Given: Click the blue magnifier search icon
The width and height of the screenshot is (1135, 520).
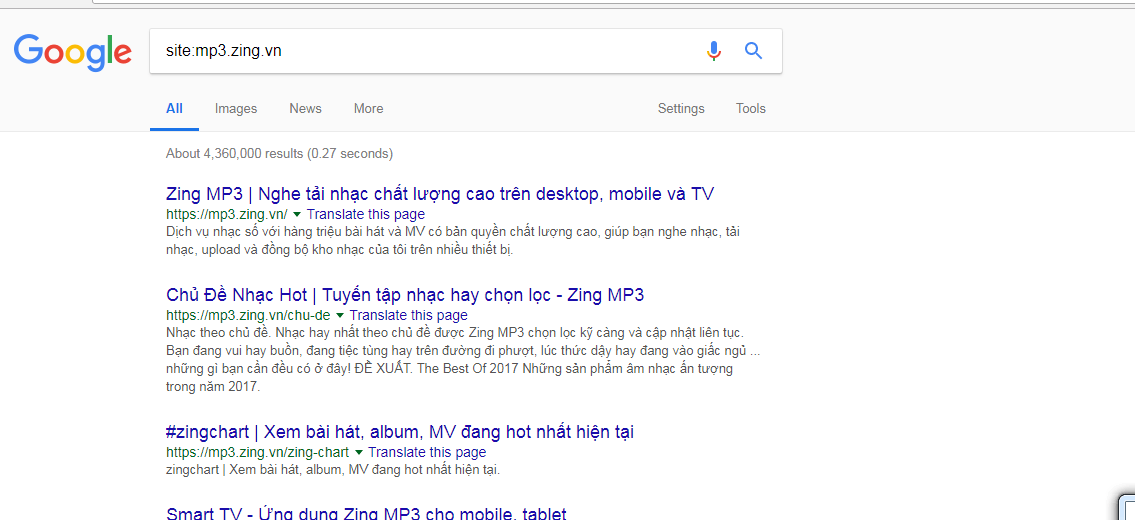Looking at the screenshot, I should (x=754, y=51).
